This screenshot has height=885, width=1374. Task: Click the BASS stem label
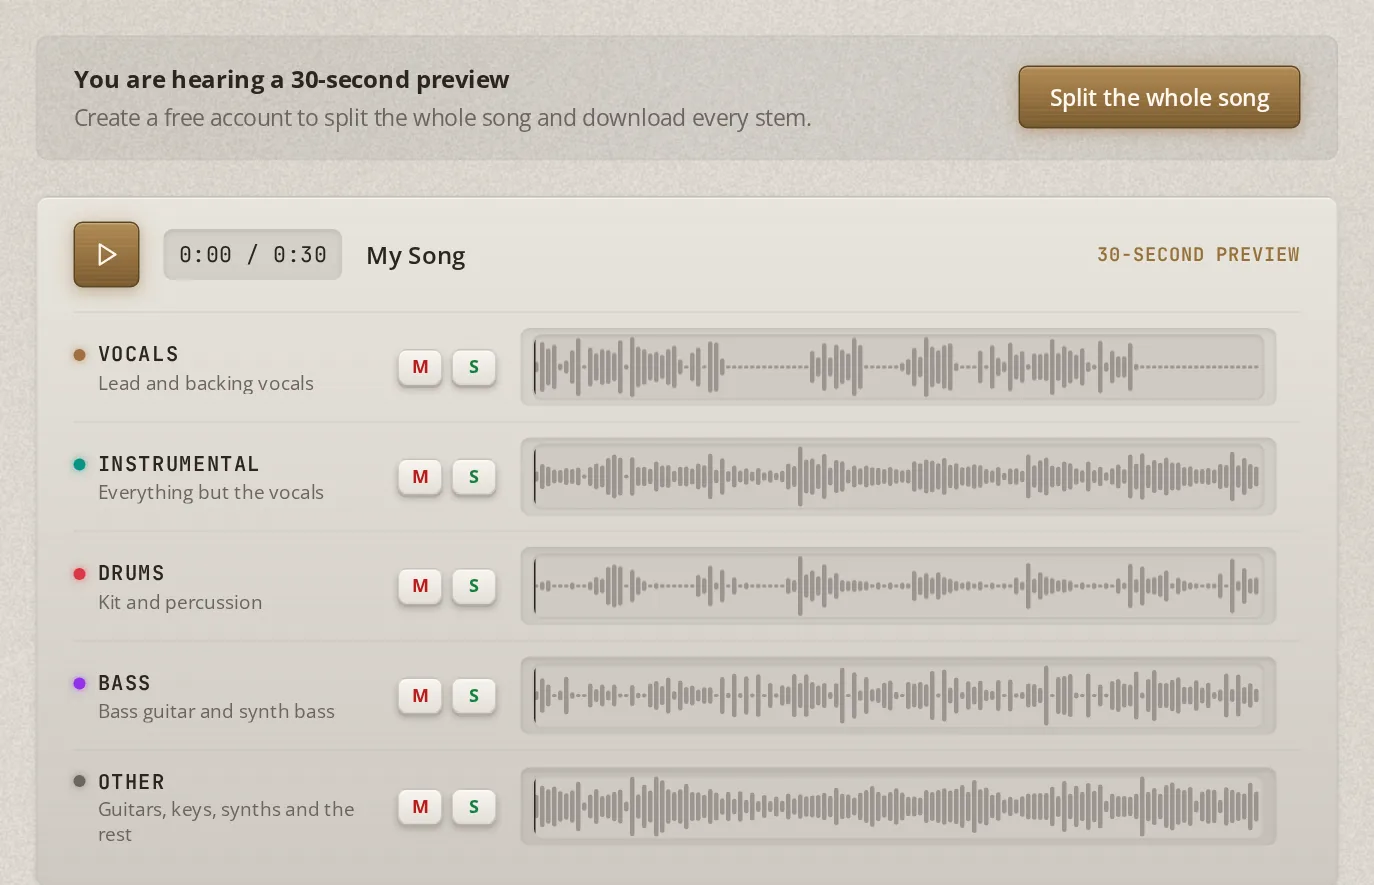124,683
